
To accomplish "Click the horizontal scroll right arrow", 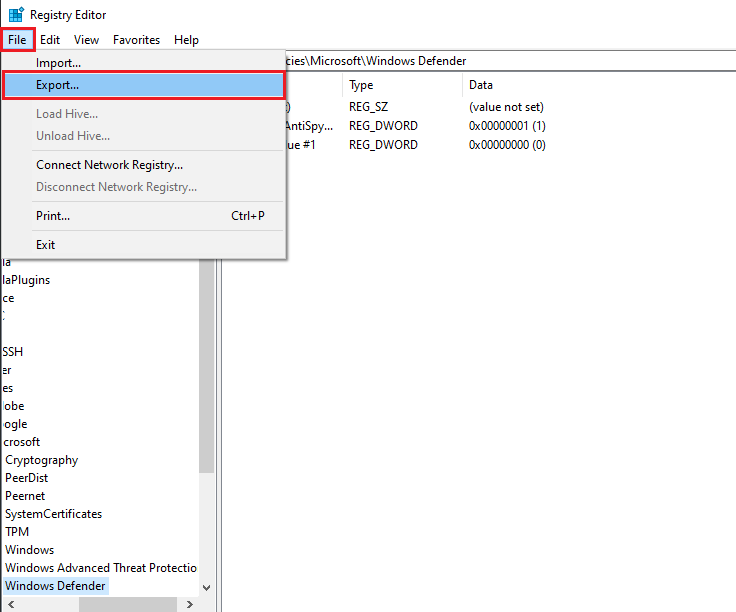I will [x=190, y=604].
